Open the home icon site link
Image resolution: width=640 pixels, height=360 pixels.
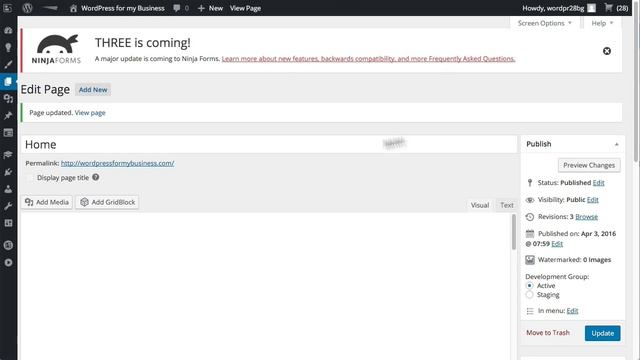(73, 8)
